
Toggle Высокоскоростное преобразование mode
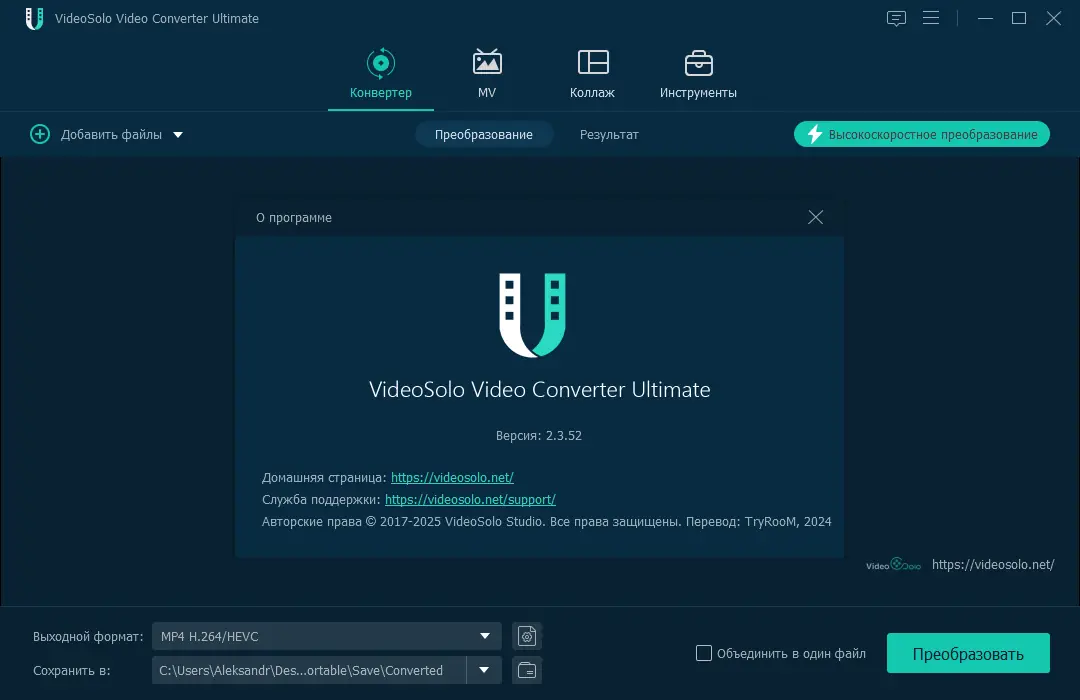click(921, 133)
